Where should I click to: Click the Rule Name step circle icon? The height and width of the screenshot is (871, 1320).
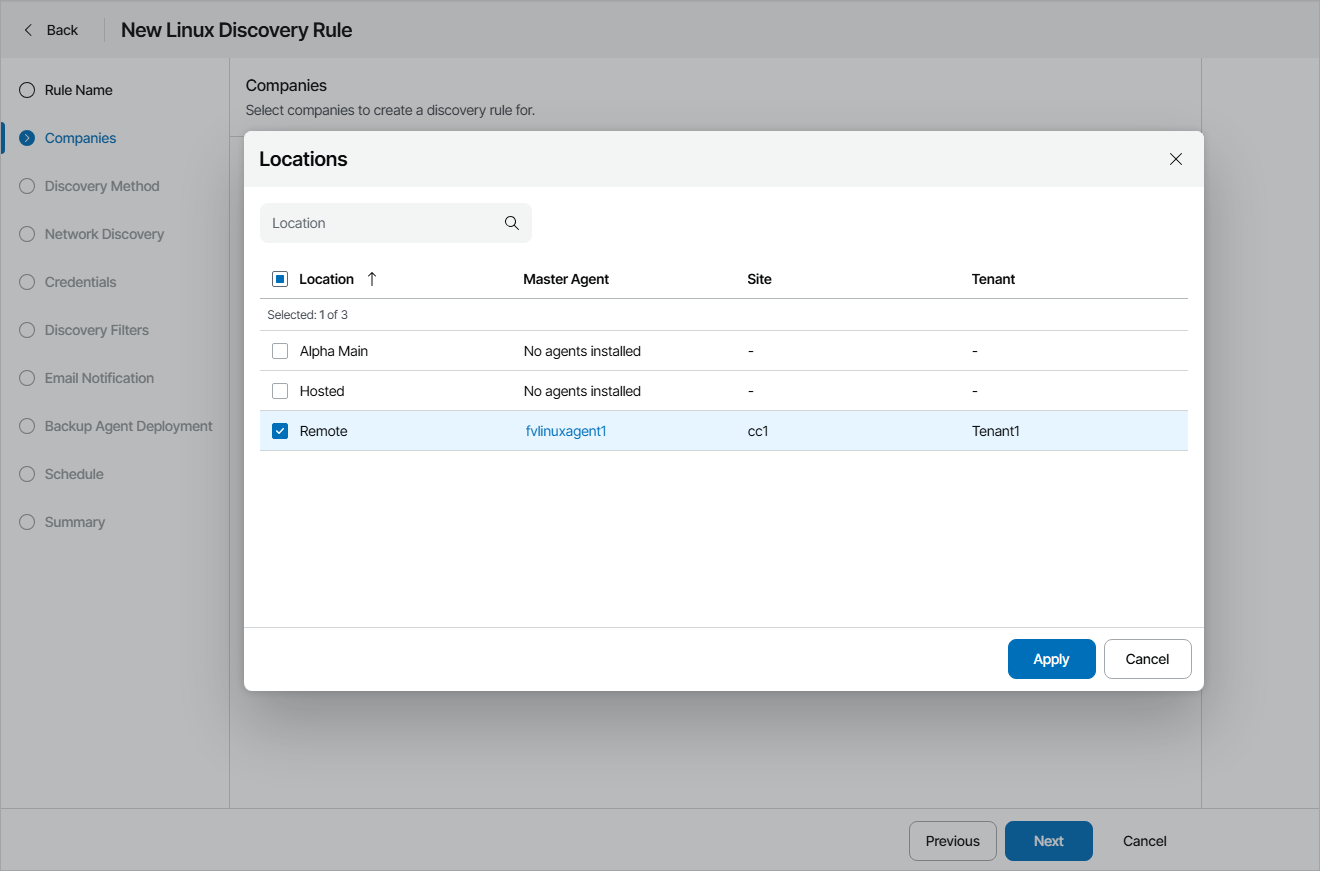[x=27, y=90]
